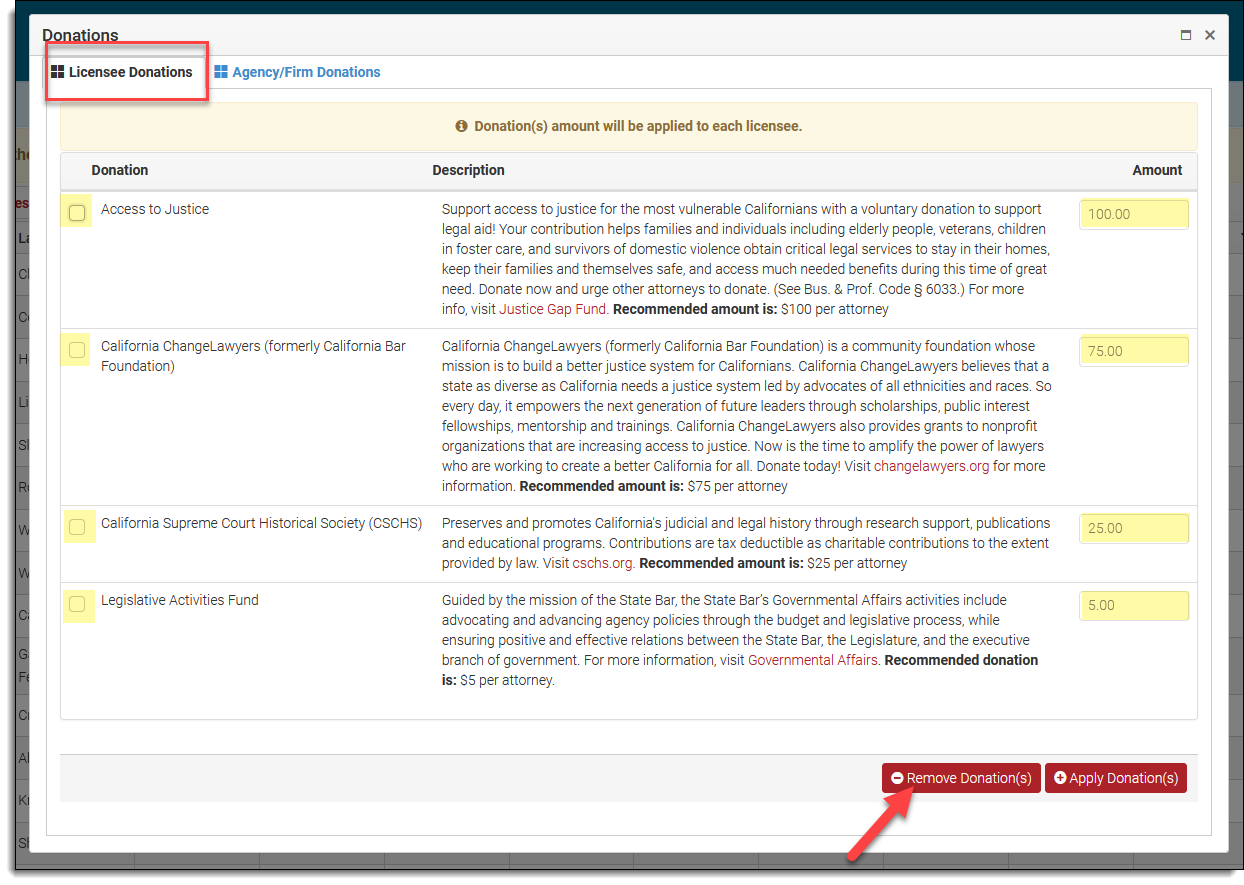Close the Donations dialog

[x=1210, y=35]
